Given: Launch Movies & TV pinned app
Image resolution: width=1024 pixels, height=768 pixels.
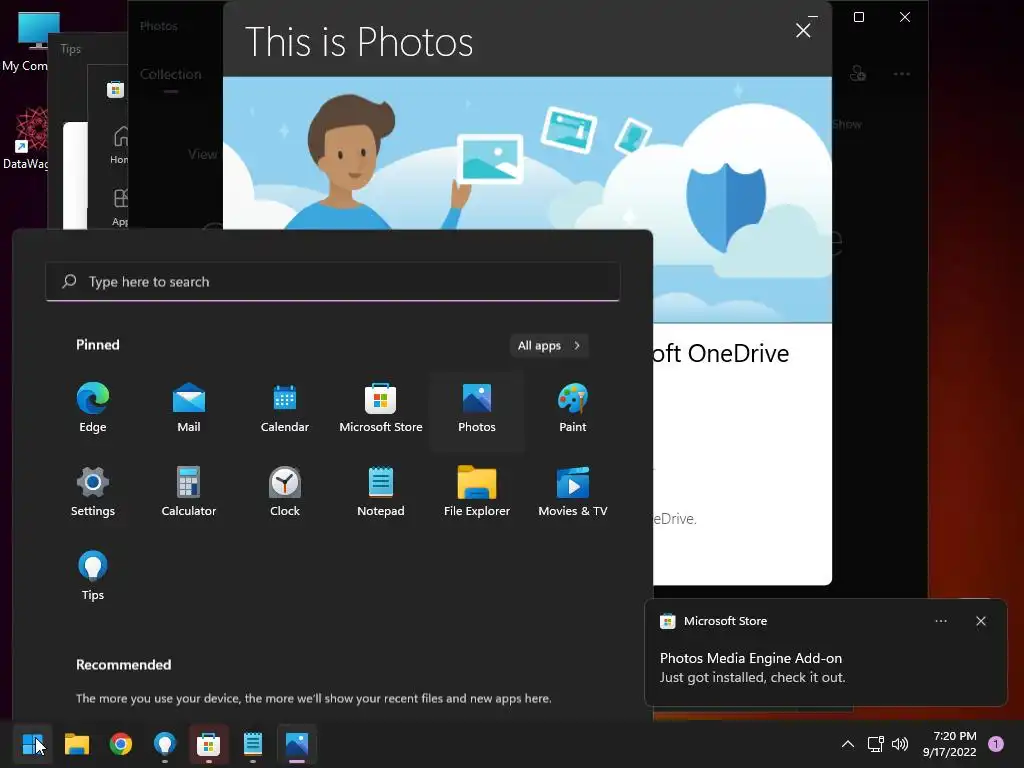Looking at the screenshot, I should [x=573, y=492].
